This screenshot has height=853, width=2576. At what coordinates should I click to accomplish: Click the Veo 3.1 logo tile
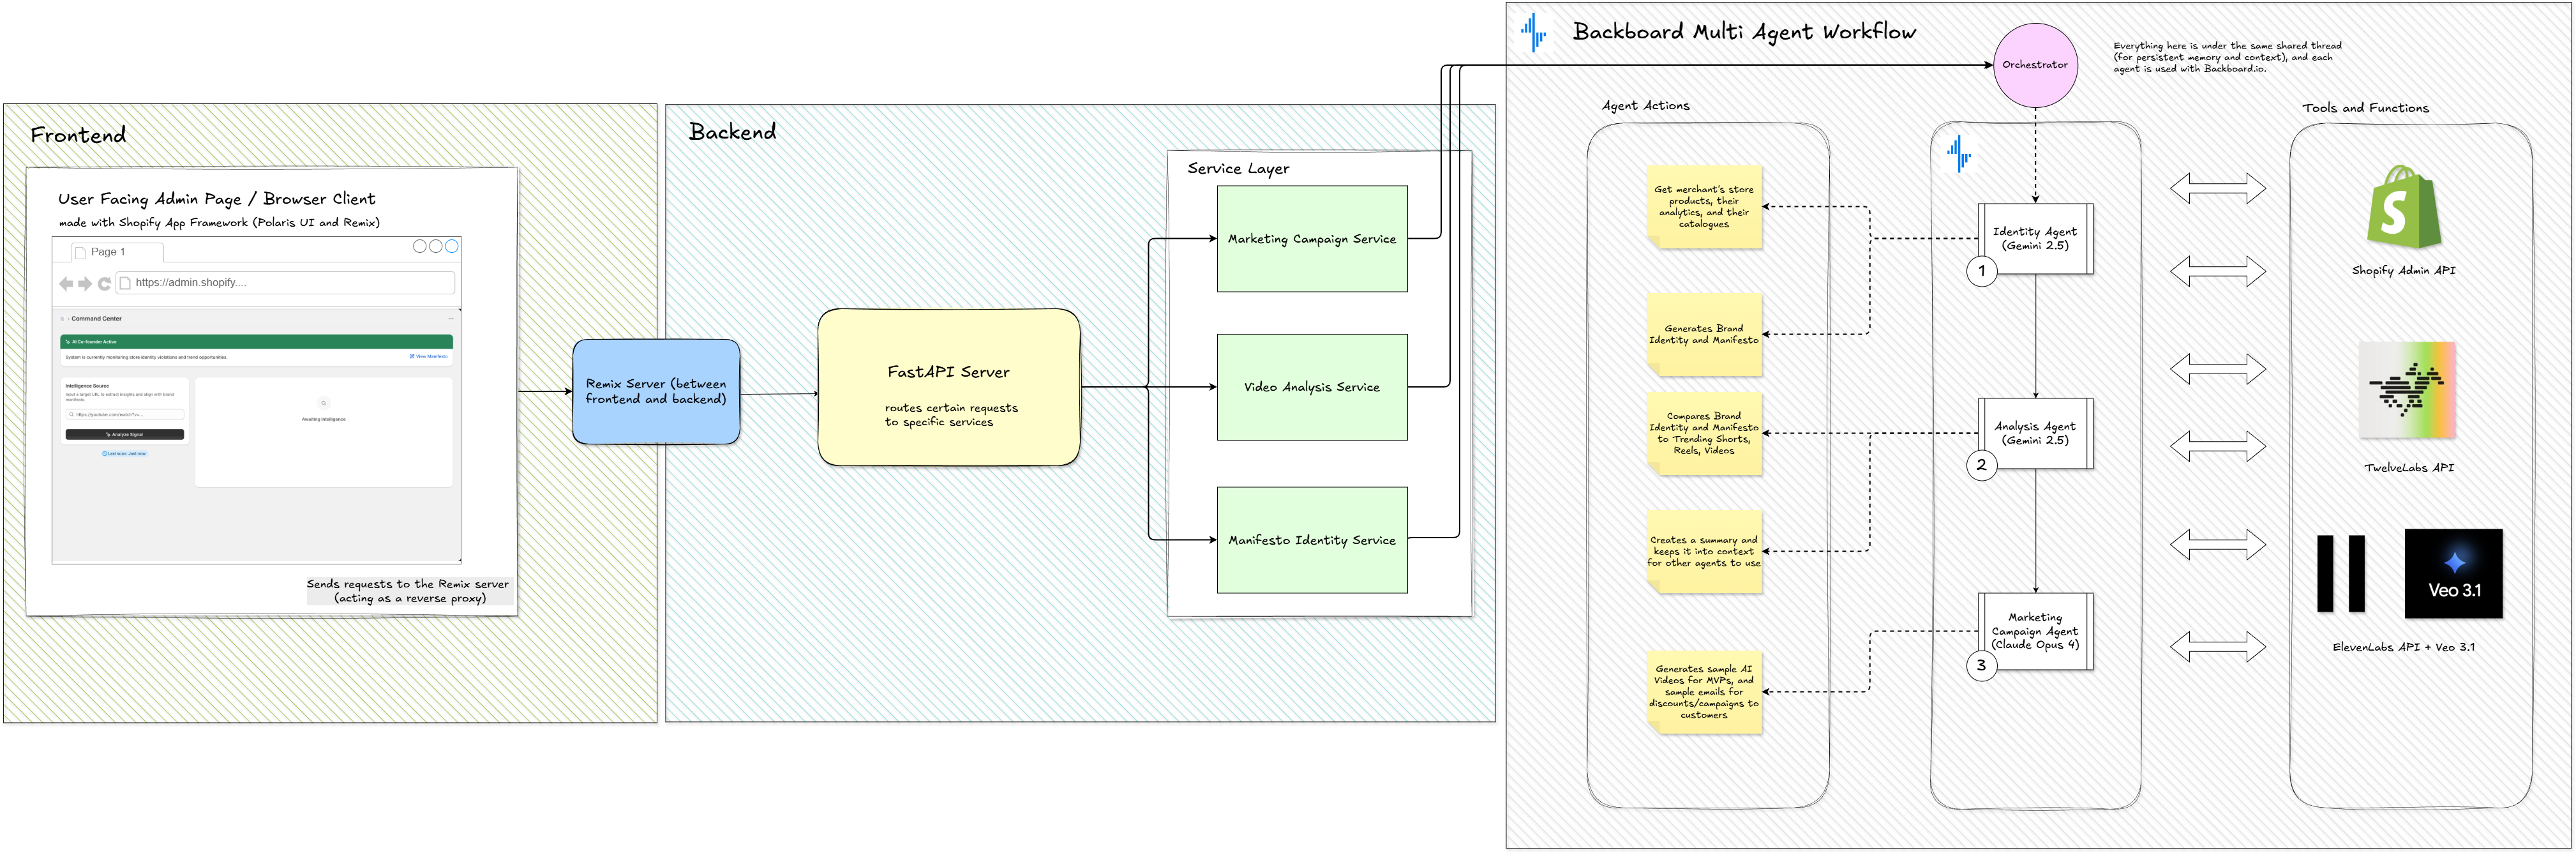click(x=2453, y=574)
